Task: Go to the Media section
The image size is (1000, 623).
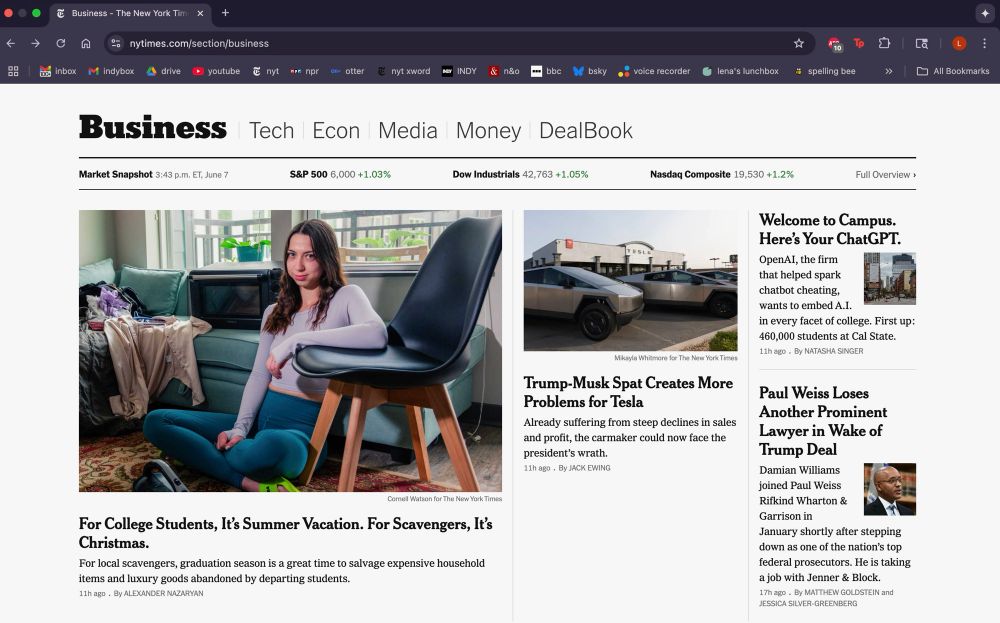Action: [x=408, y=131]
